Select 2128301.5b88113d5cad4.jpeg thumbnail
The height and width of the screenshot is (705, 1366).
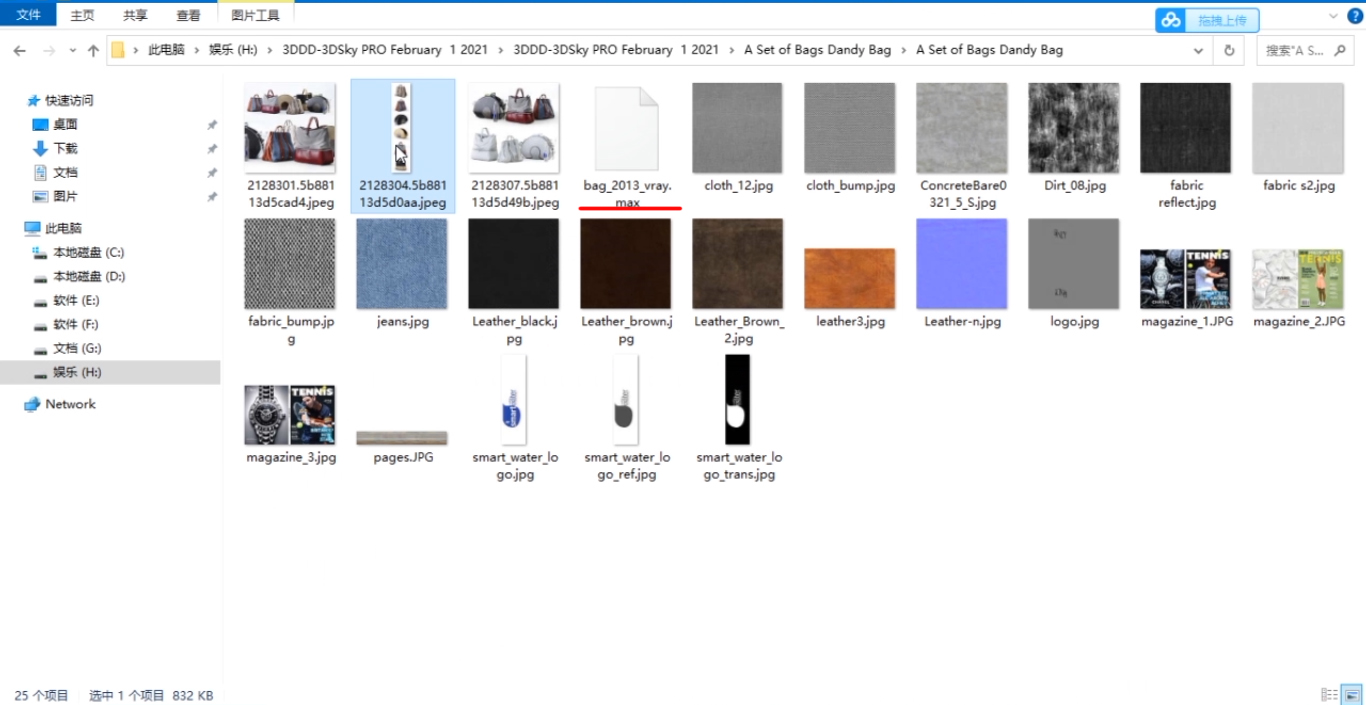click(290, 128)
